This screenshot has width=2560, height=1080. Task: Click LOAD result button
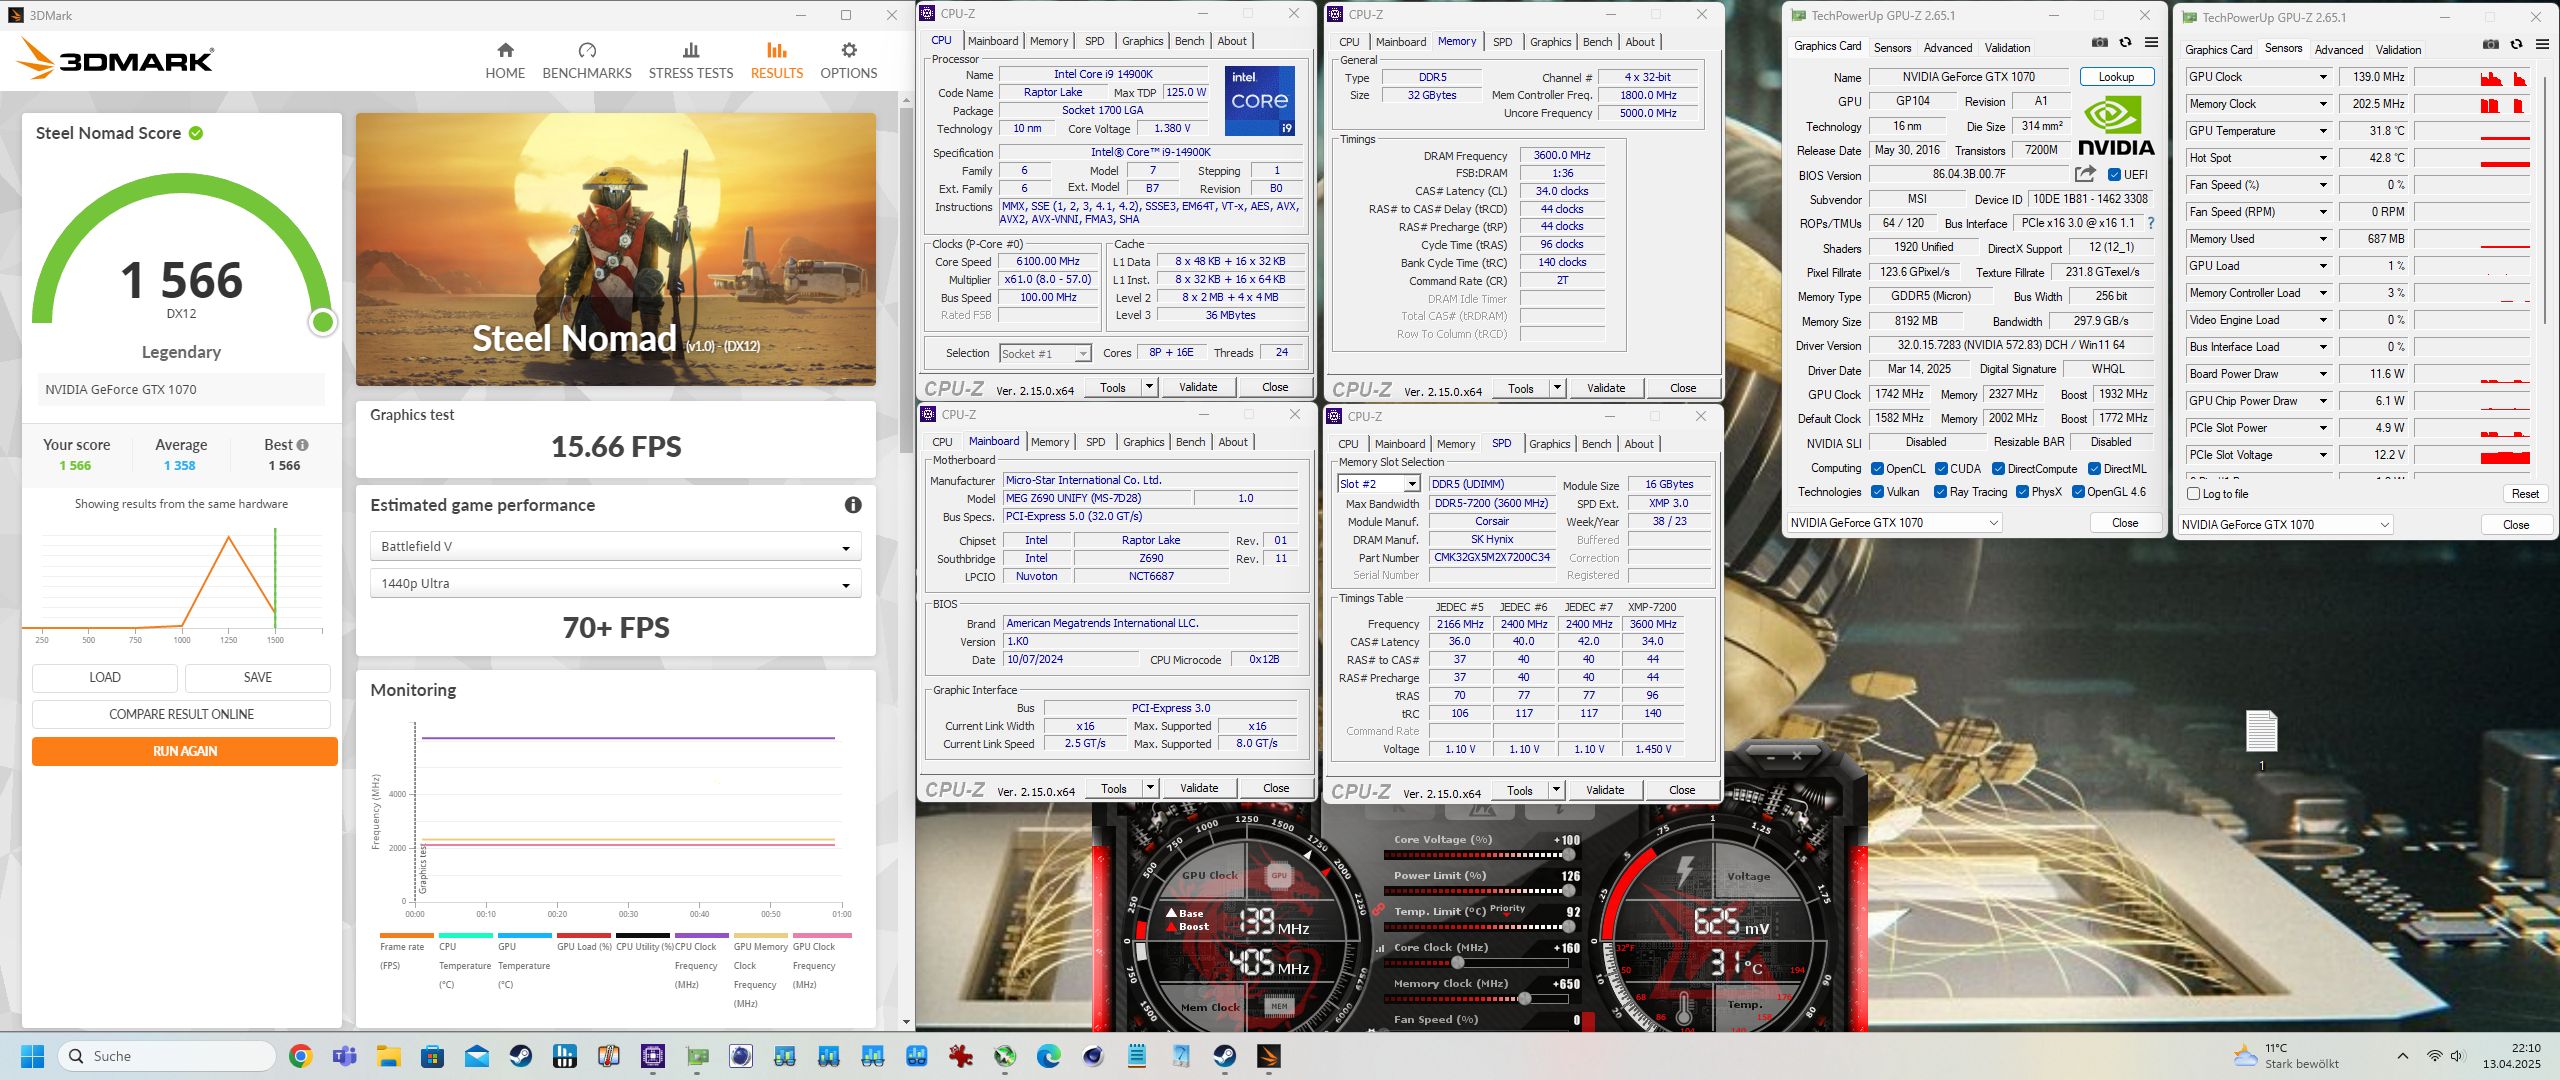(x=105, y=677)
